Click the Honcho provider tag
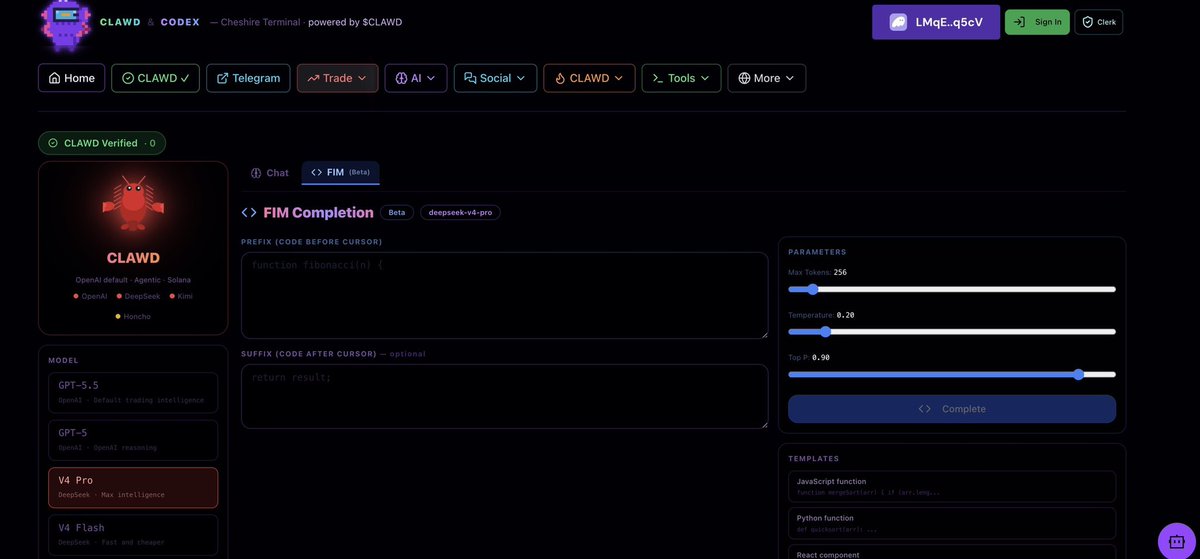The width and height of the screenshot is (1200, 559). pos(133,316)
